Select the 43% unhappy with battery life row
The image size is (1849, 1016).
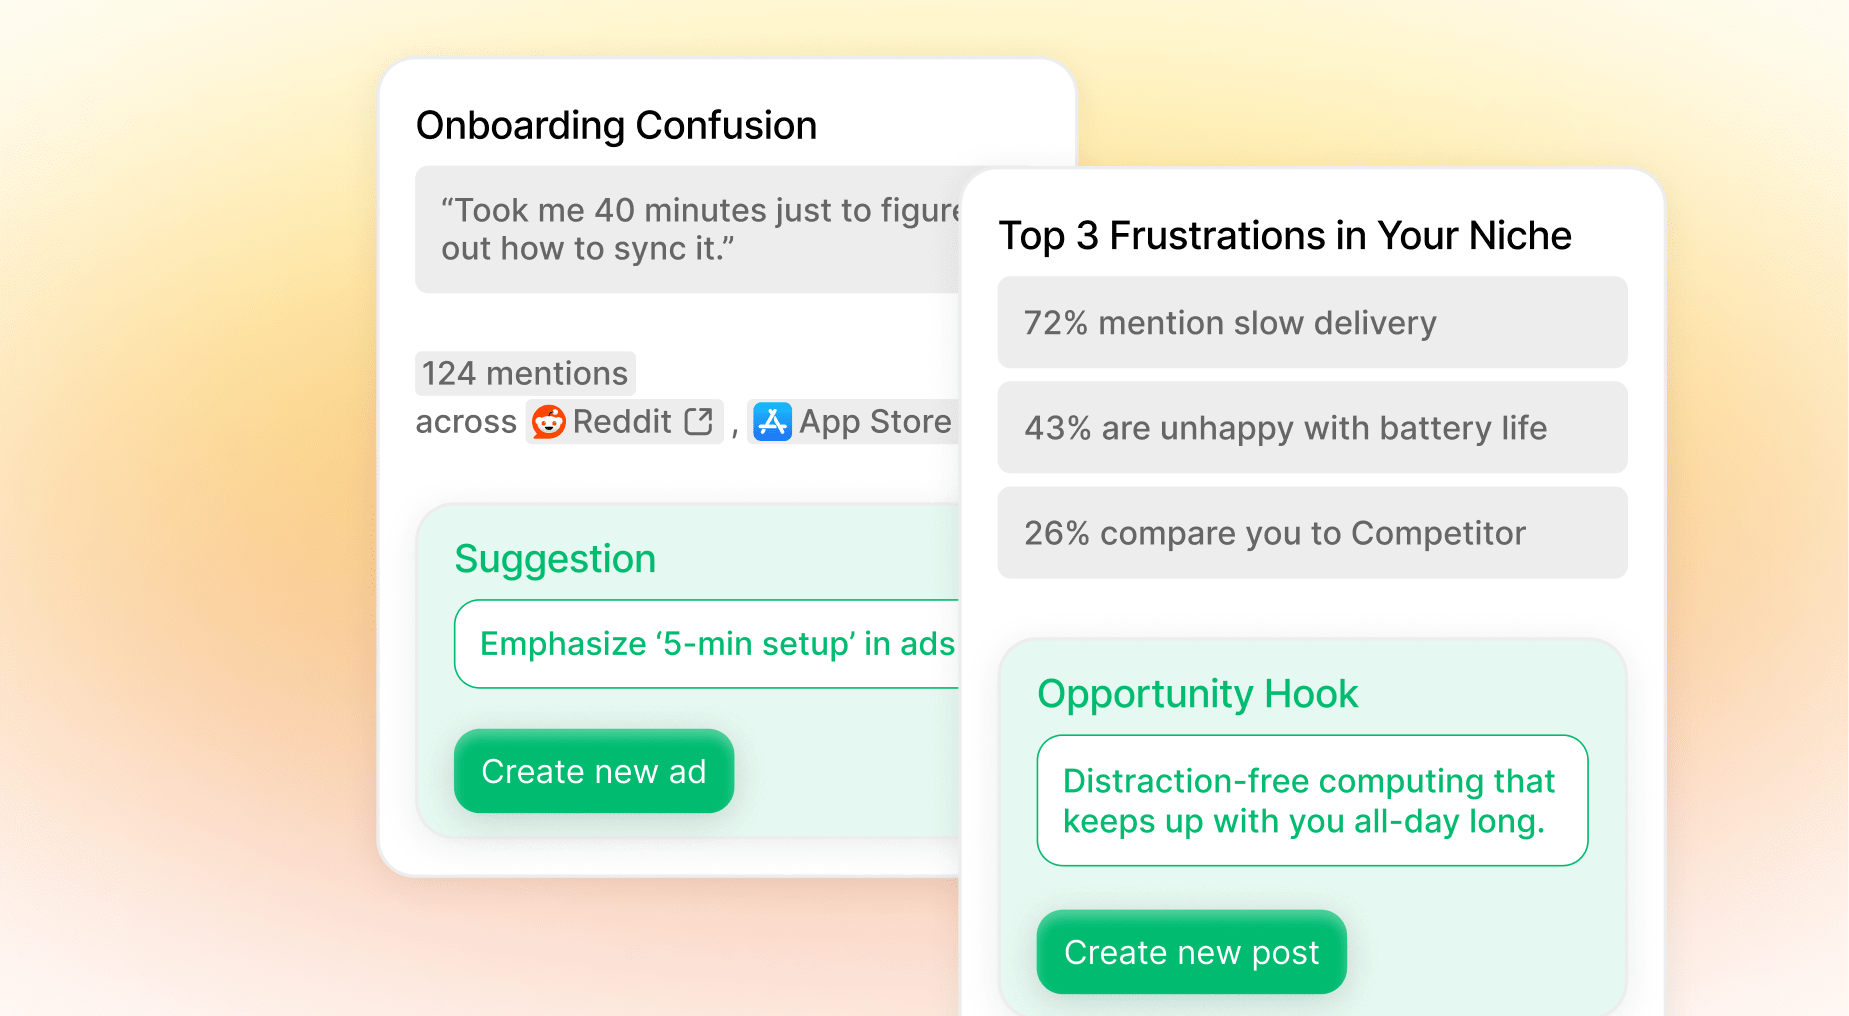tap(1312, 427)
